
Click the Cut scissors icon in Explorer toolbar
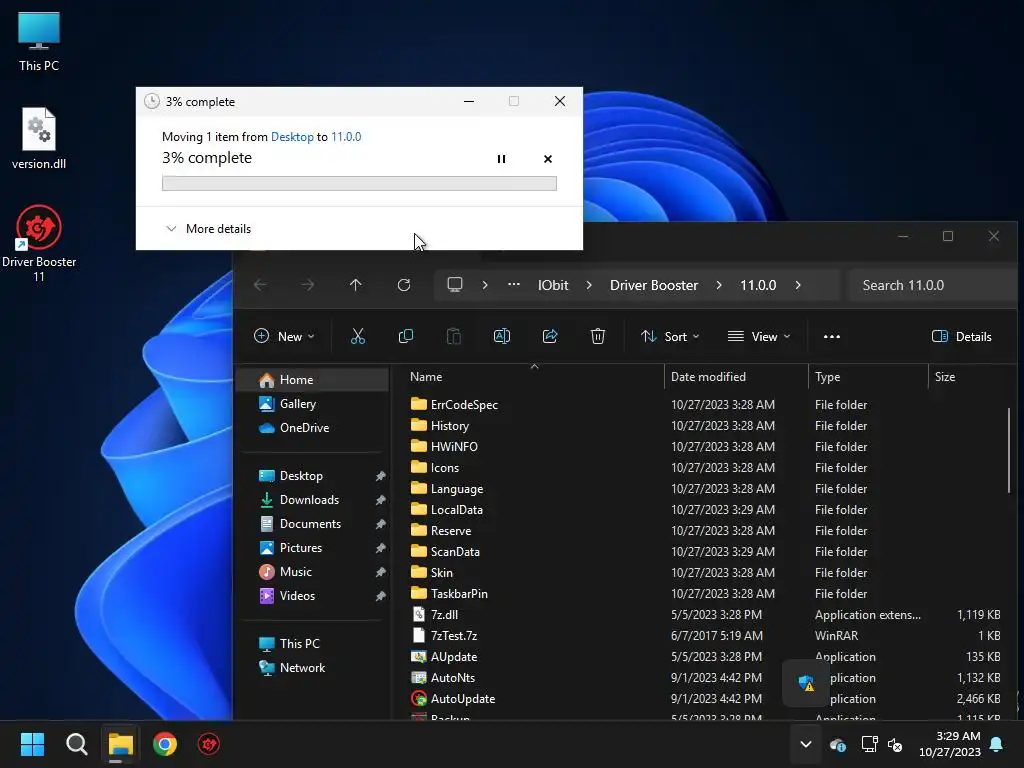pyautogui.click(x=357, y=336)
